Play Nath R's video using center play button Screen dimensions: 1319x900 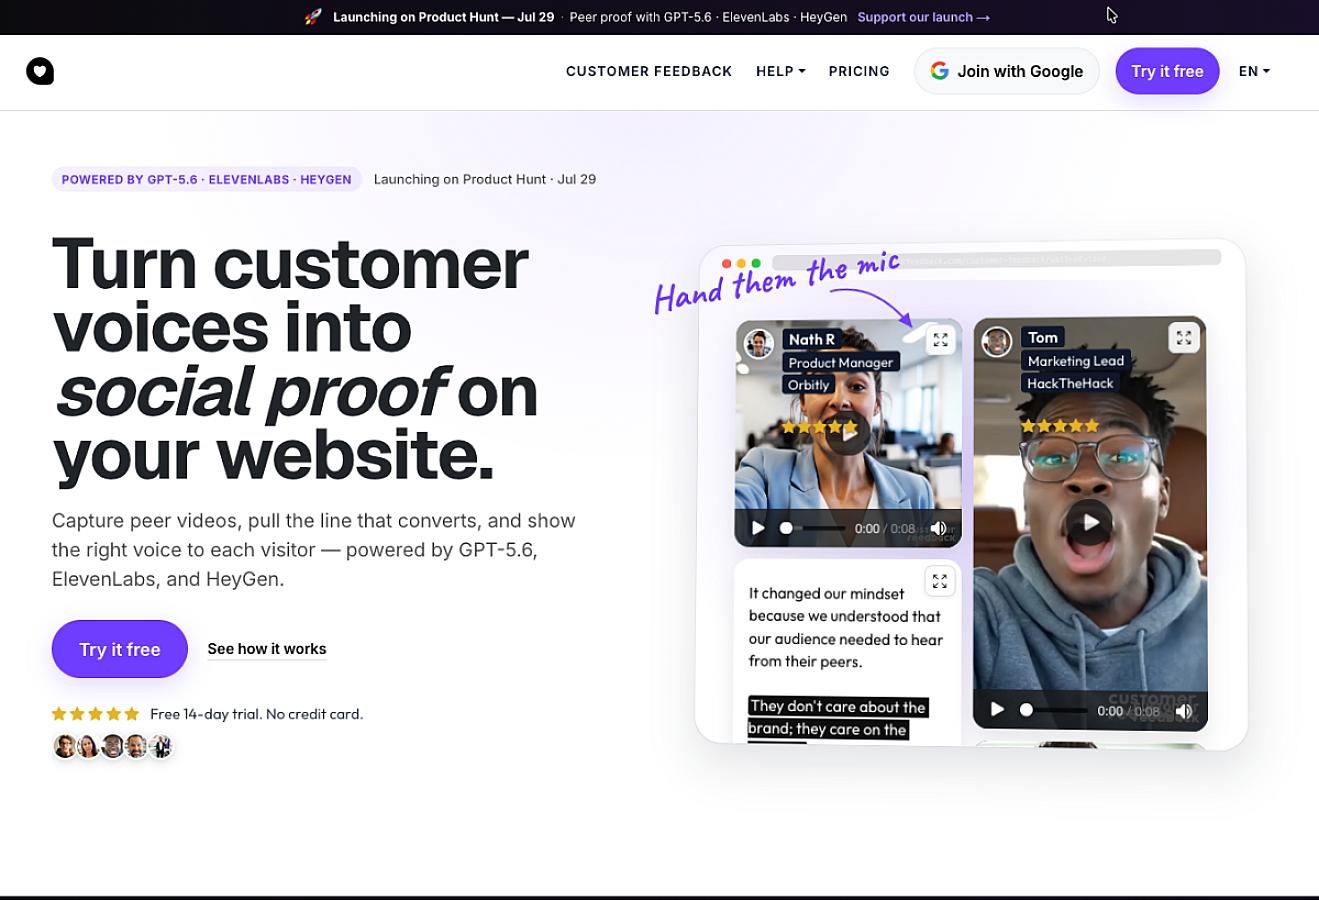click(848, 433)
